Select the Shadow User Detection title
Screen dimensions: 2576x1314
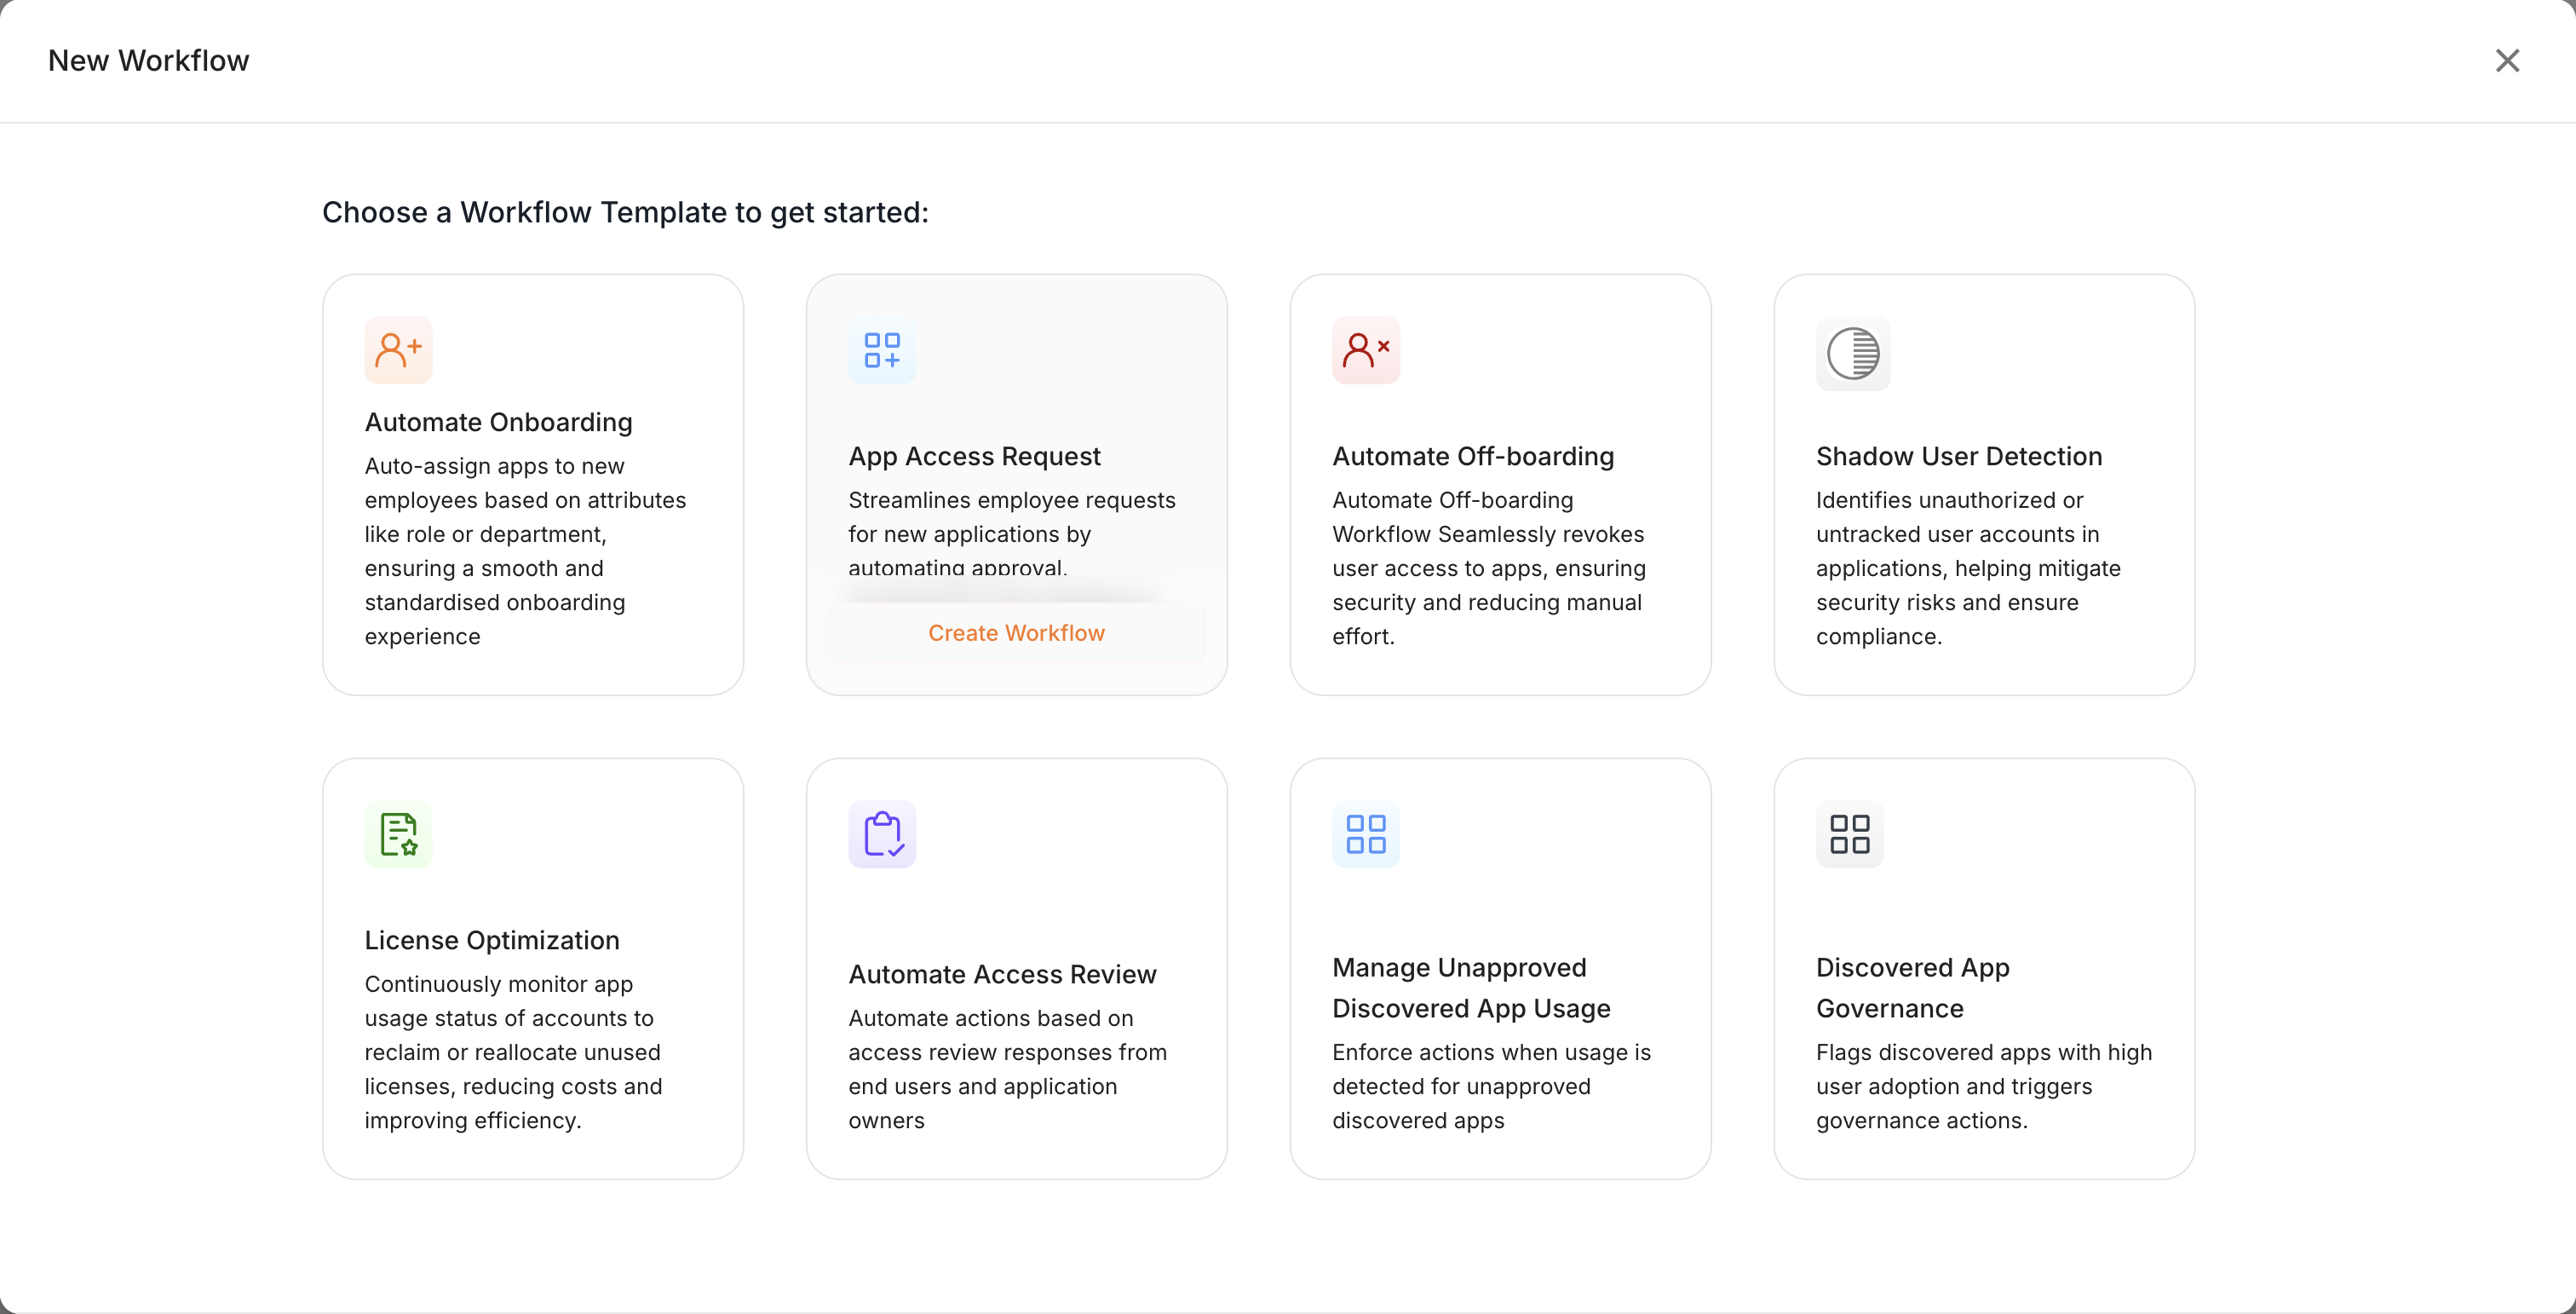[1959, 456]
